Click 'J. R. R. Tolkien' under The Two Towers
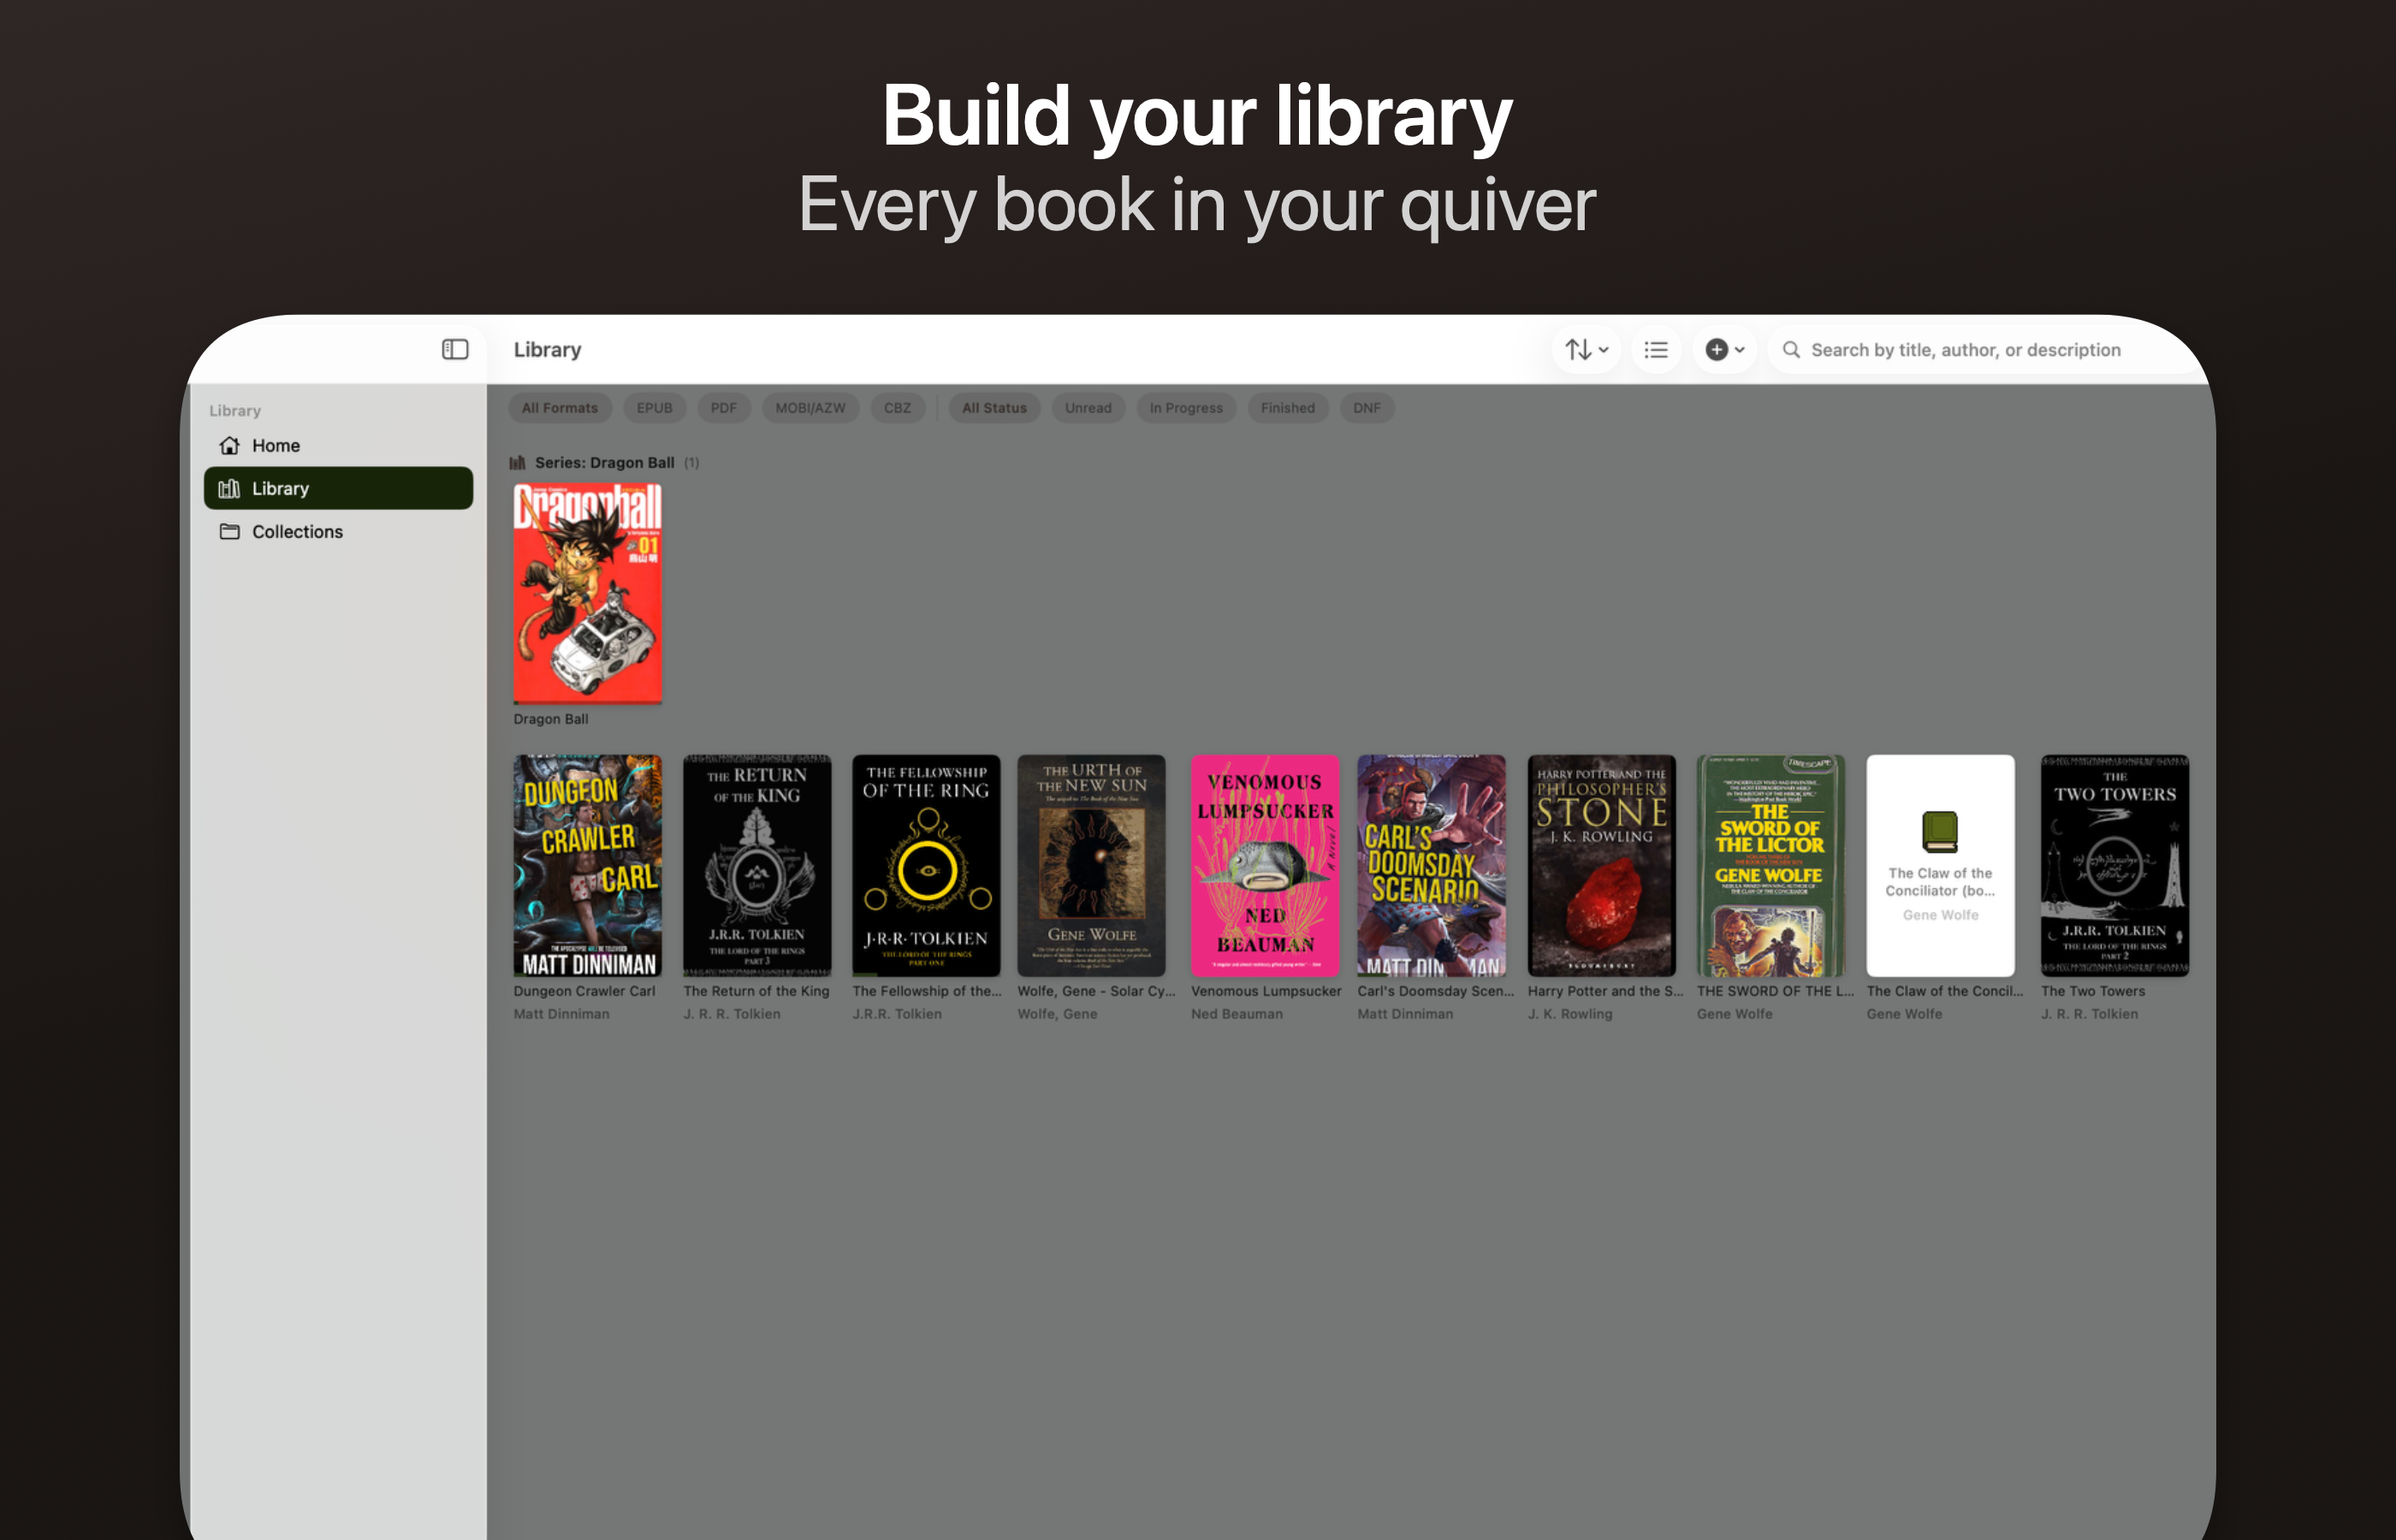The image size is (2396, 1540). pyautogui.click(x=2089, y=1014)
